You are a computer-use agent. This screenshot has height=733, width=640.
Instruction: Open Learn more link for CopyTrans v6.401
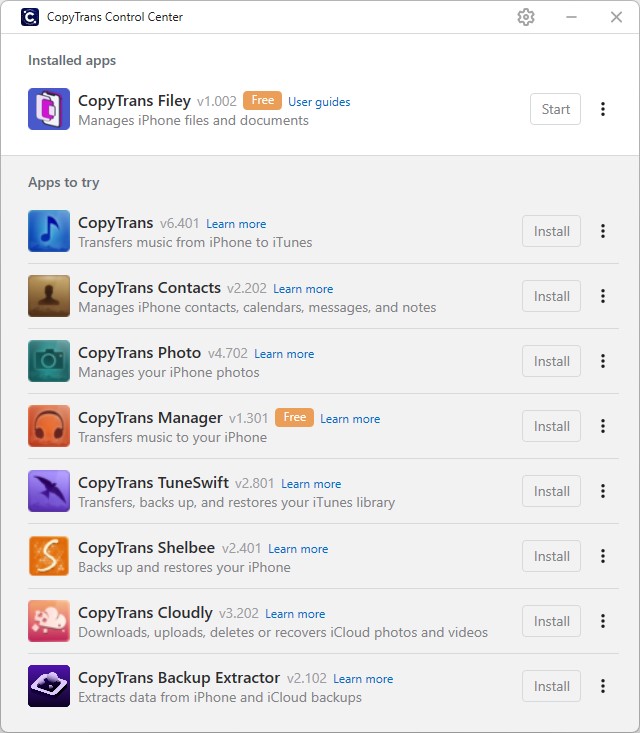[x=236, y=224]
